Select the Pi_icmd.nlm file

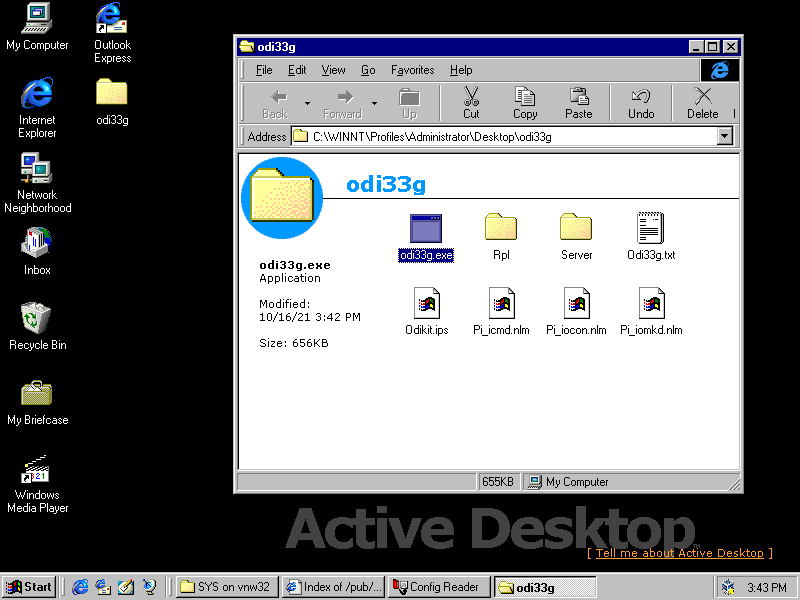501,312
